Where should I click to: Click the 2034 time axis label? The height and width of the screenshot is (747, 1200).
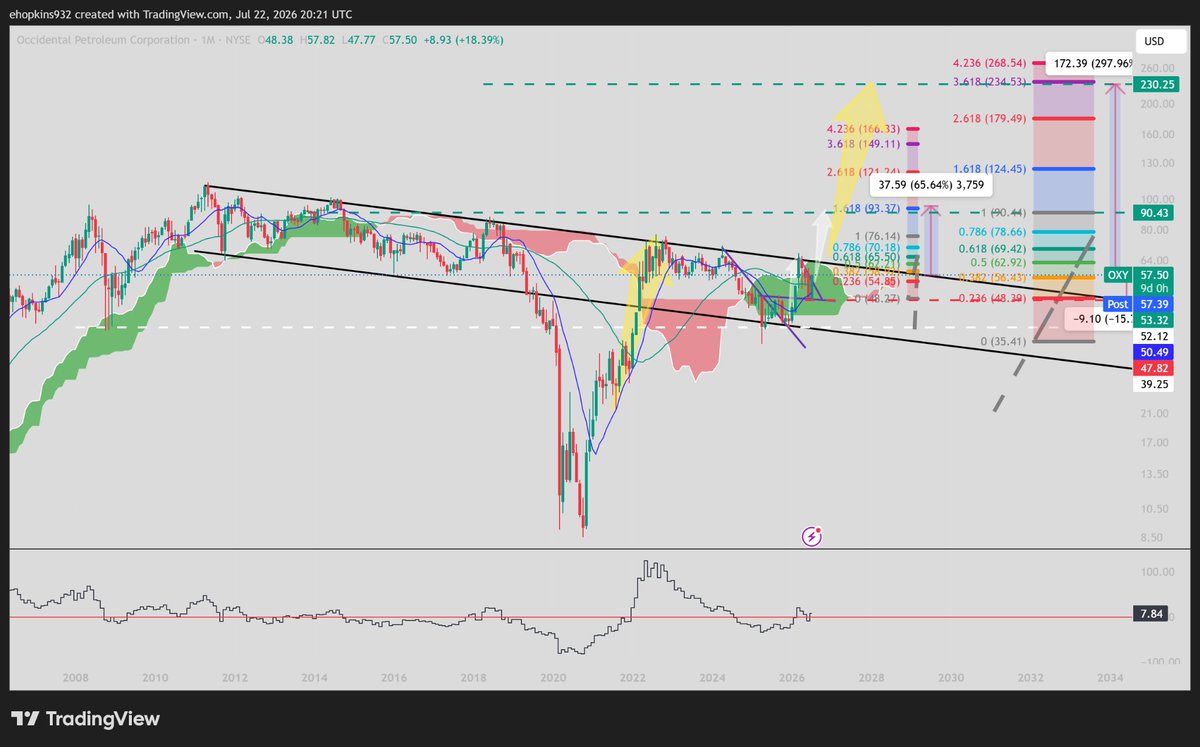pyautogui.click(x=1110, y=677)
